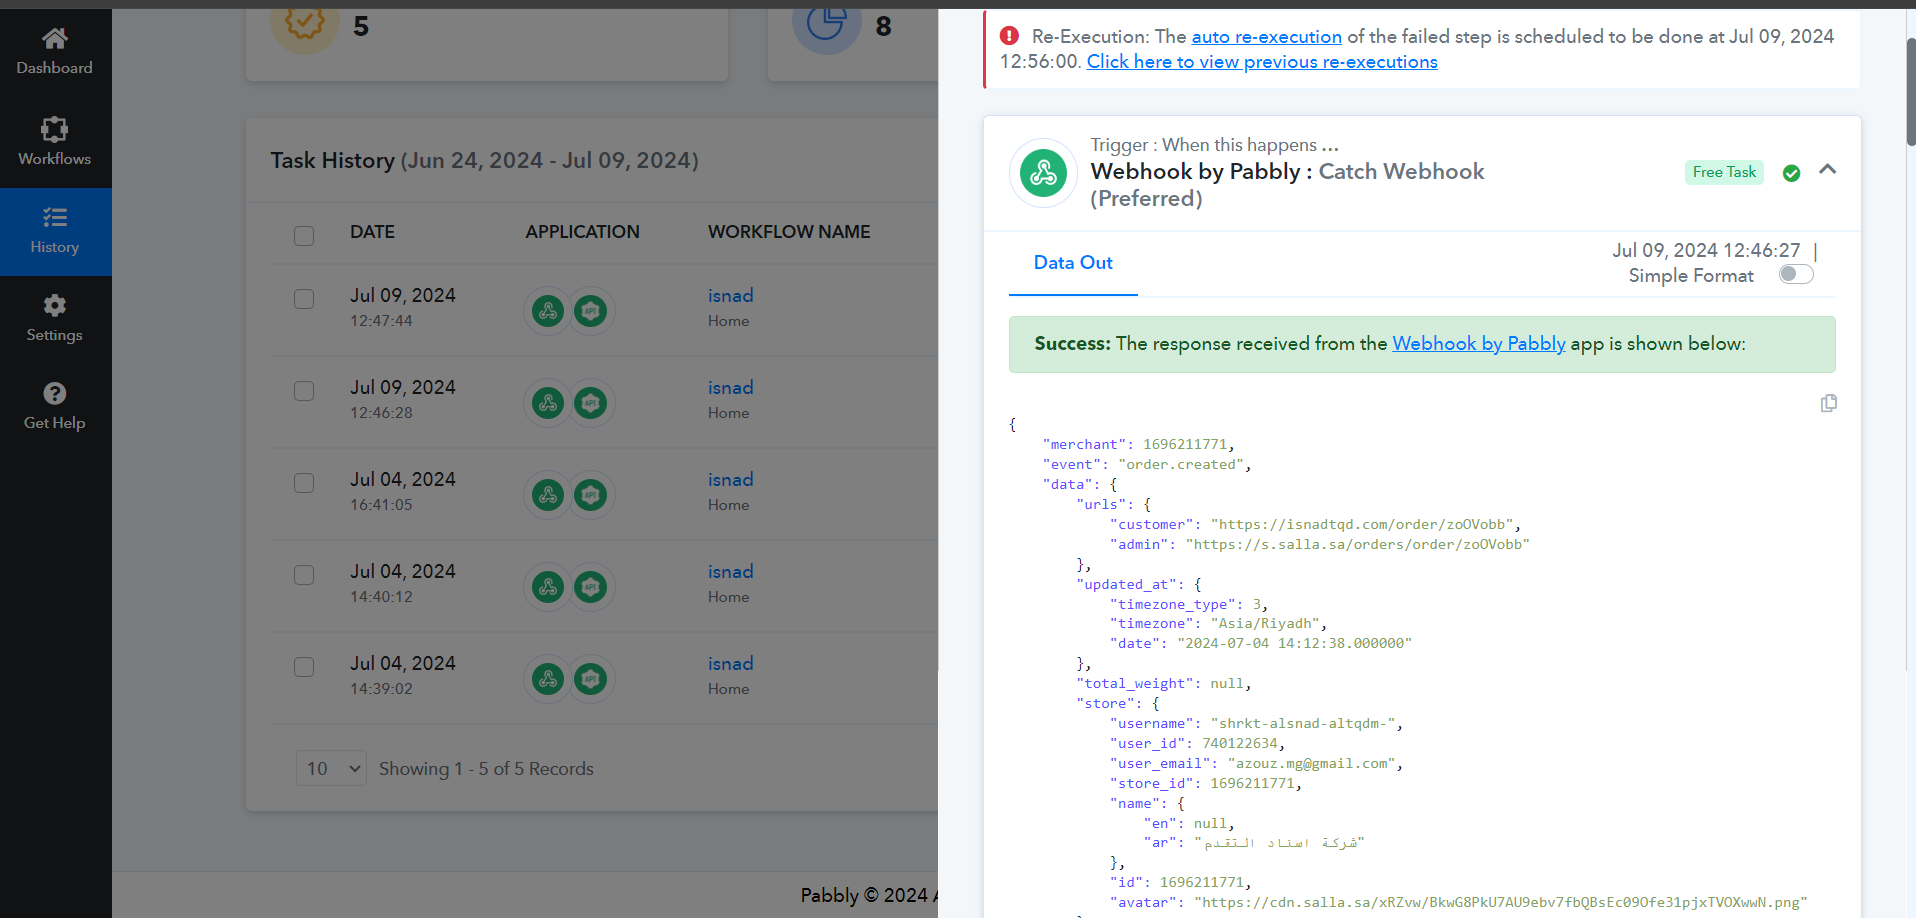Click the API app icon for 16:41:05 task
Image resolution: width=1916 pixels, height=918 pixels.
pos(591,495)
